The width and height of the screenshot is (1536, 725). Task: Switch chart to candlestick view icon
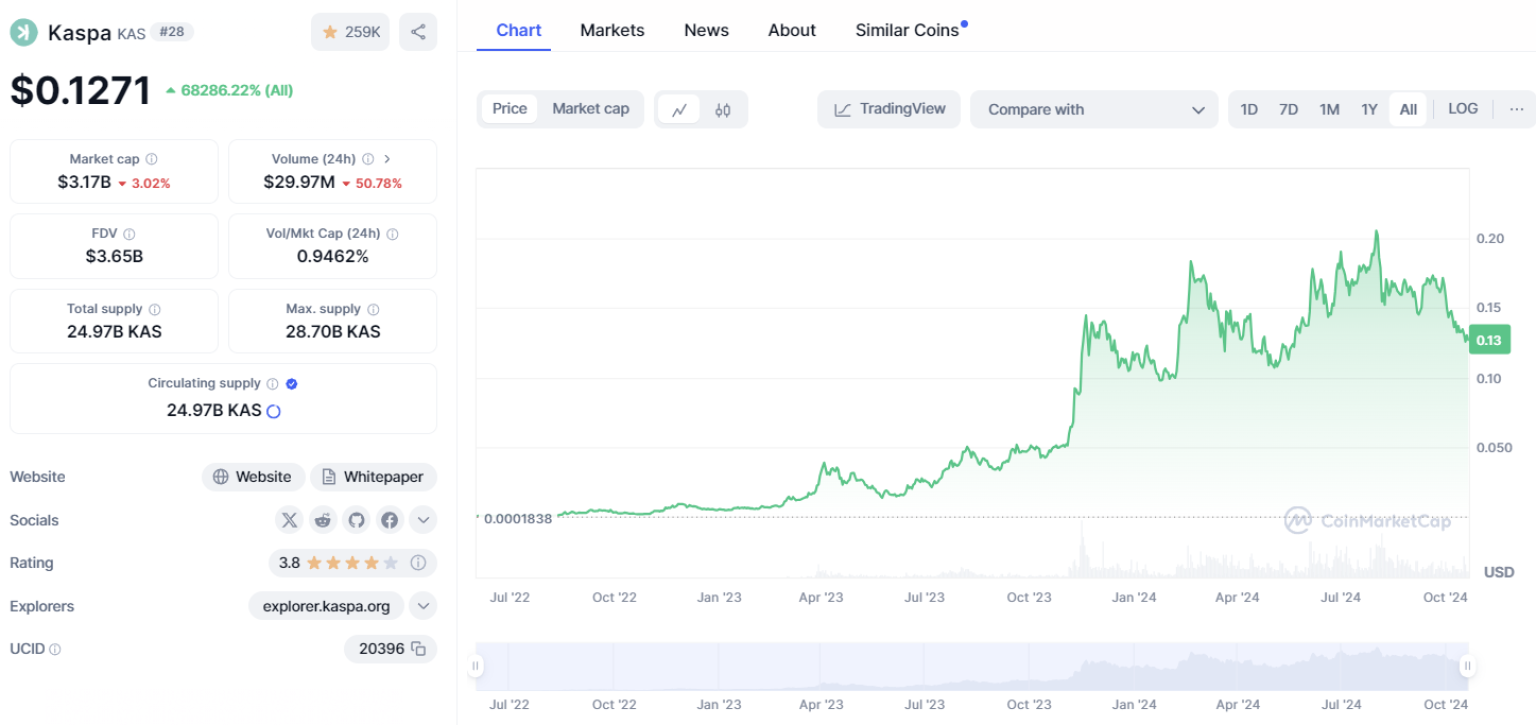(722, 109)
